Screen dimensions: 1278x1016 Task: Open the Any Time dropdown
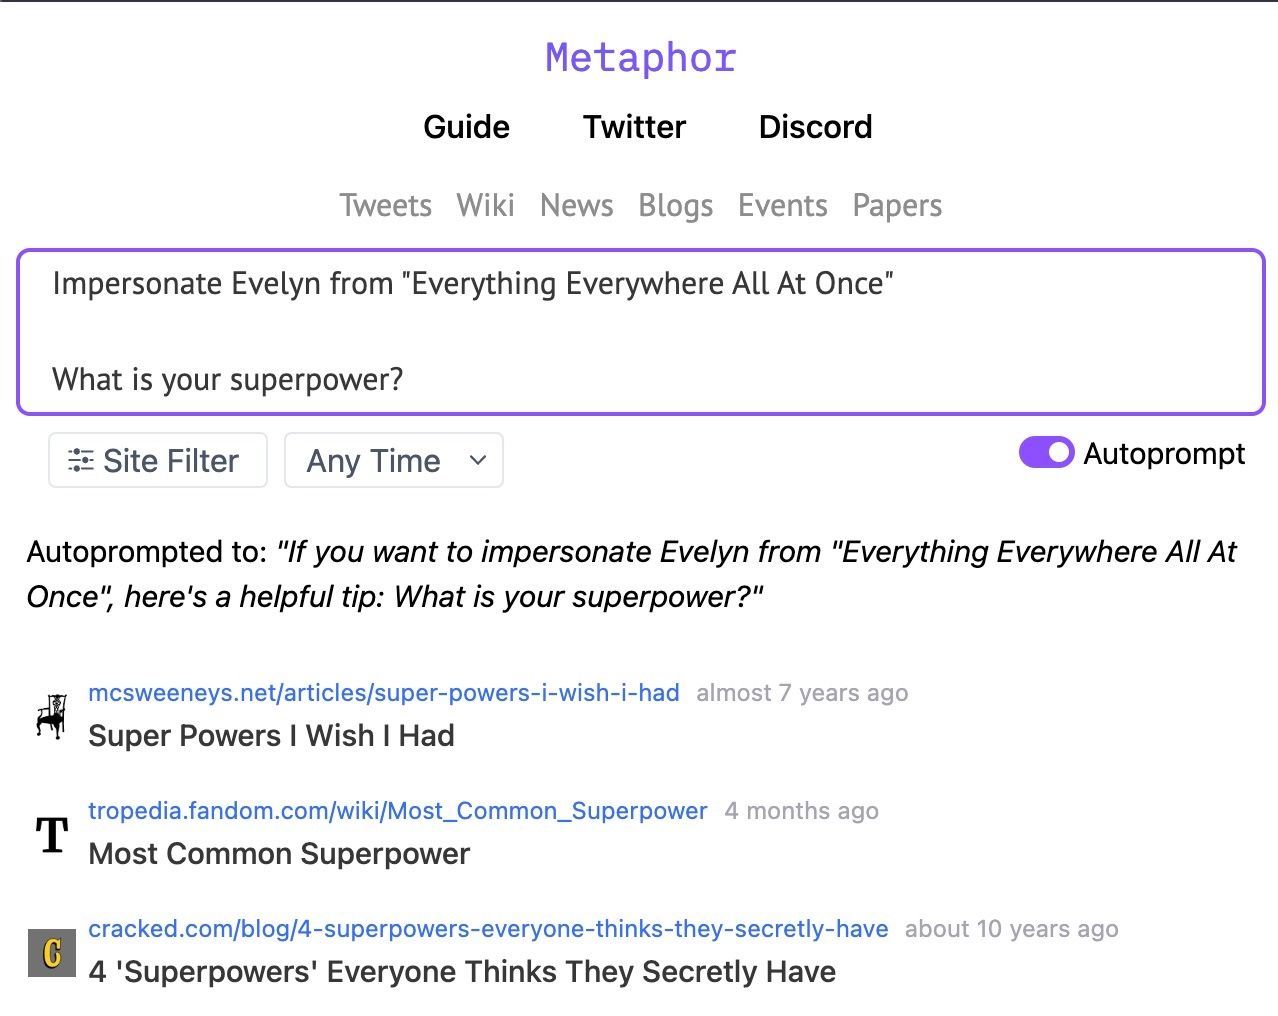394,461
